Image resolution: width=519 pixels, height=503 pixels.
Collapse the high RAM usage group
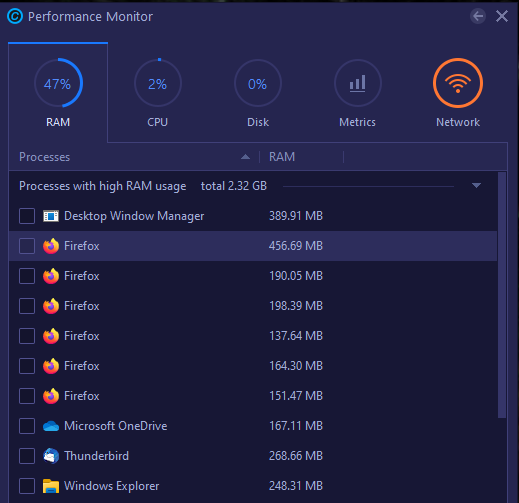(x=476, y=185)
